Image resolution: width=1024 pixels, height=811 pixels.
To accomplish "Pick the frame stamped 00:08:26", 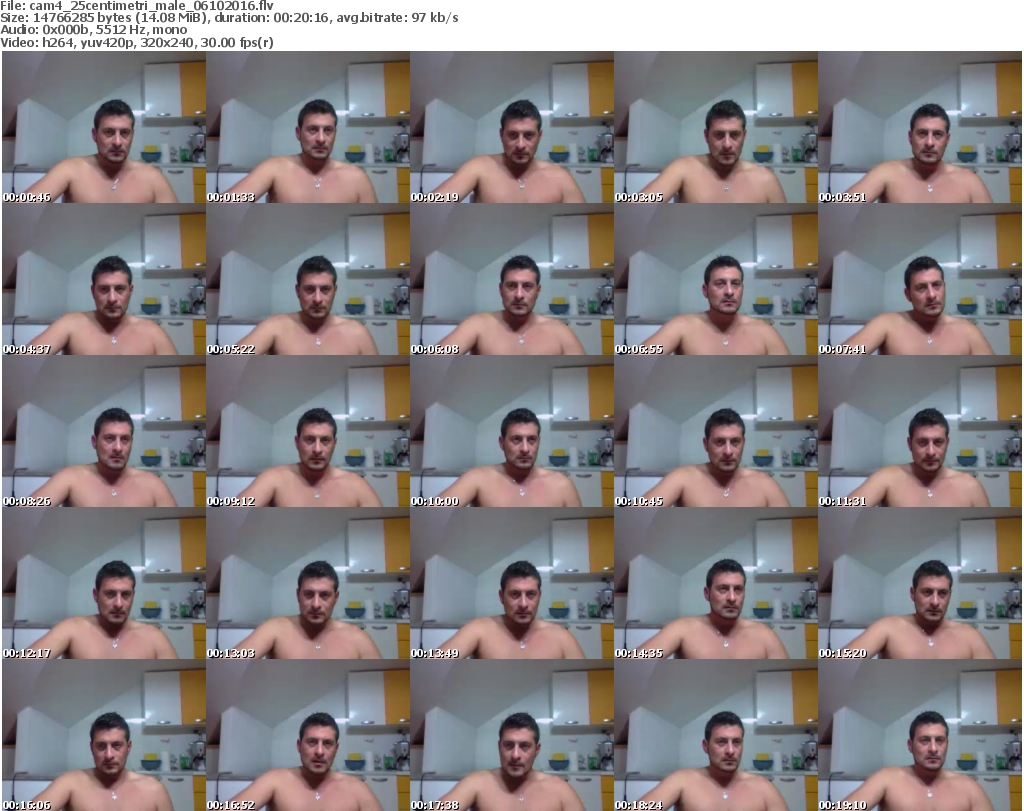I will [x=104, y=432].
